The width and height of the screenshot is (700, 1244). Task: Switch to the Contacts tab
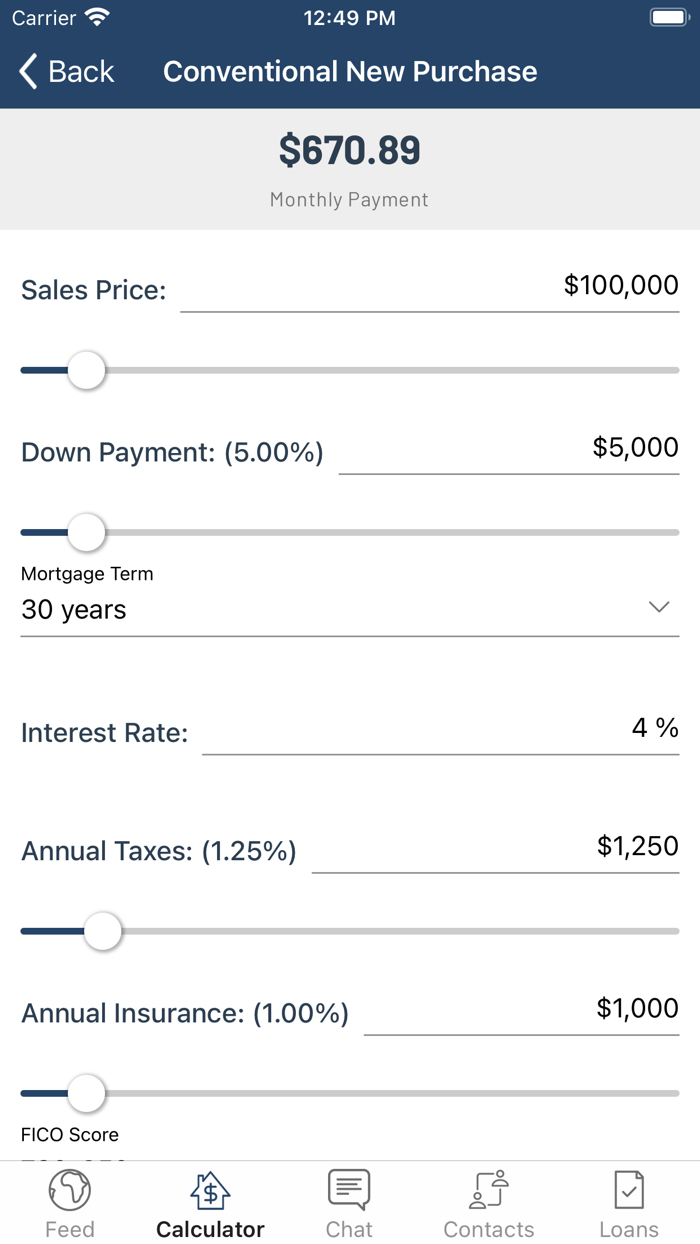(489, 1202)
